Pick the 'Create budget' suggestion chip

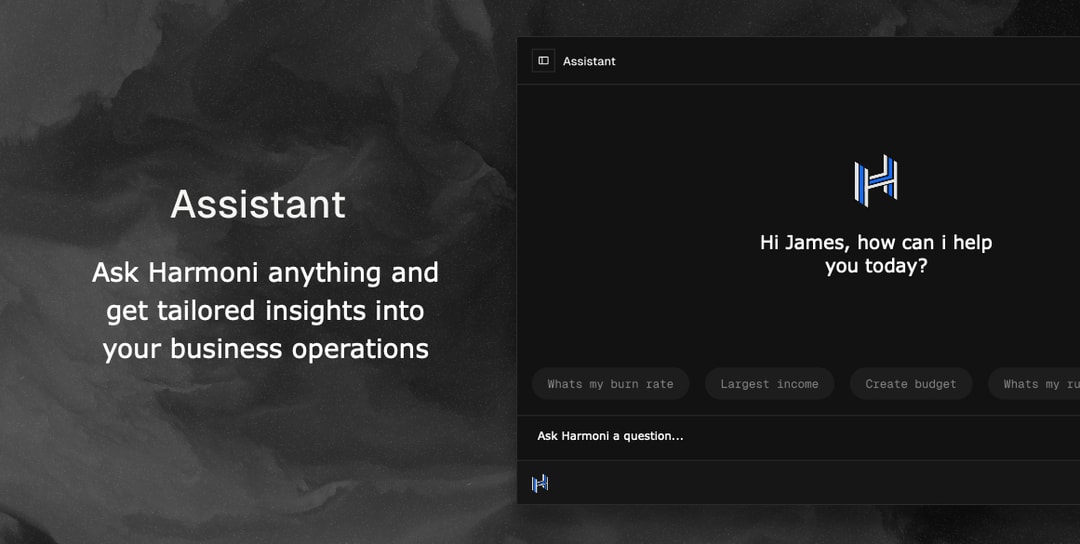911,384
